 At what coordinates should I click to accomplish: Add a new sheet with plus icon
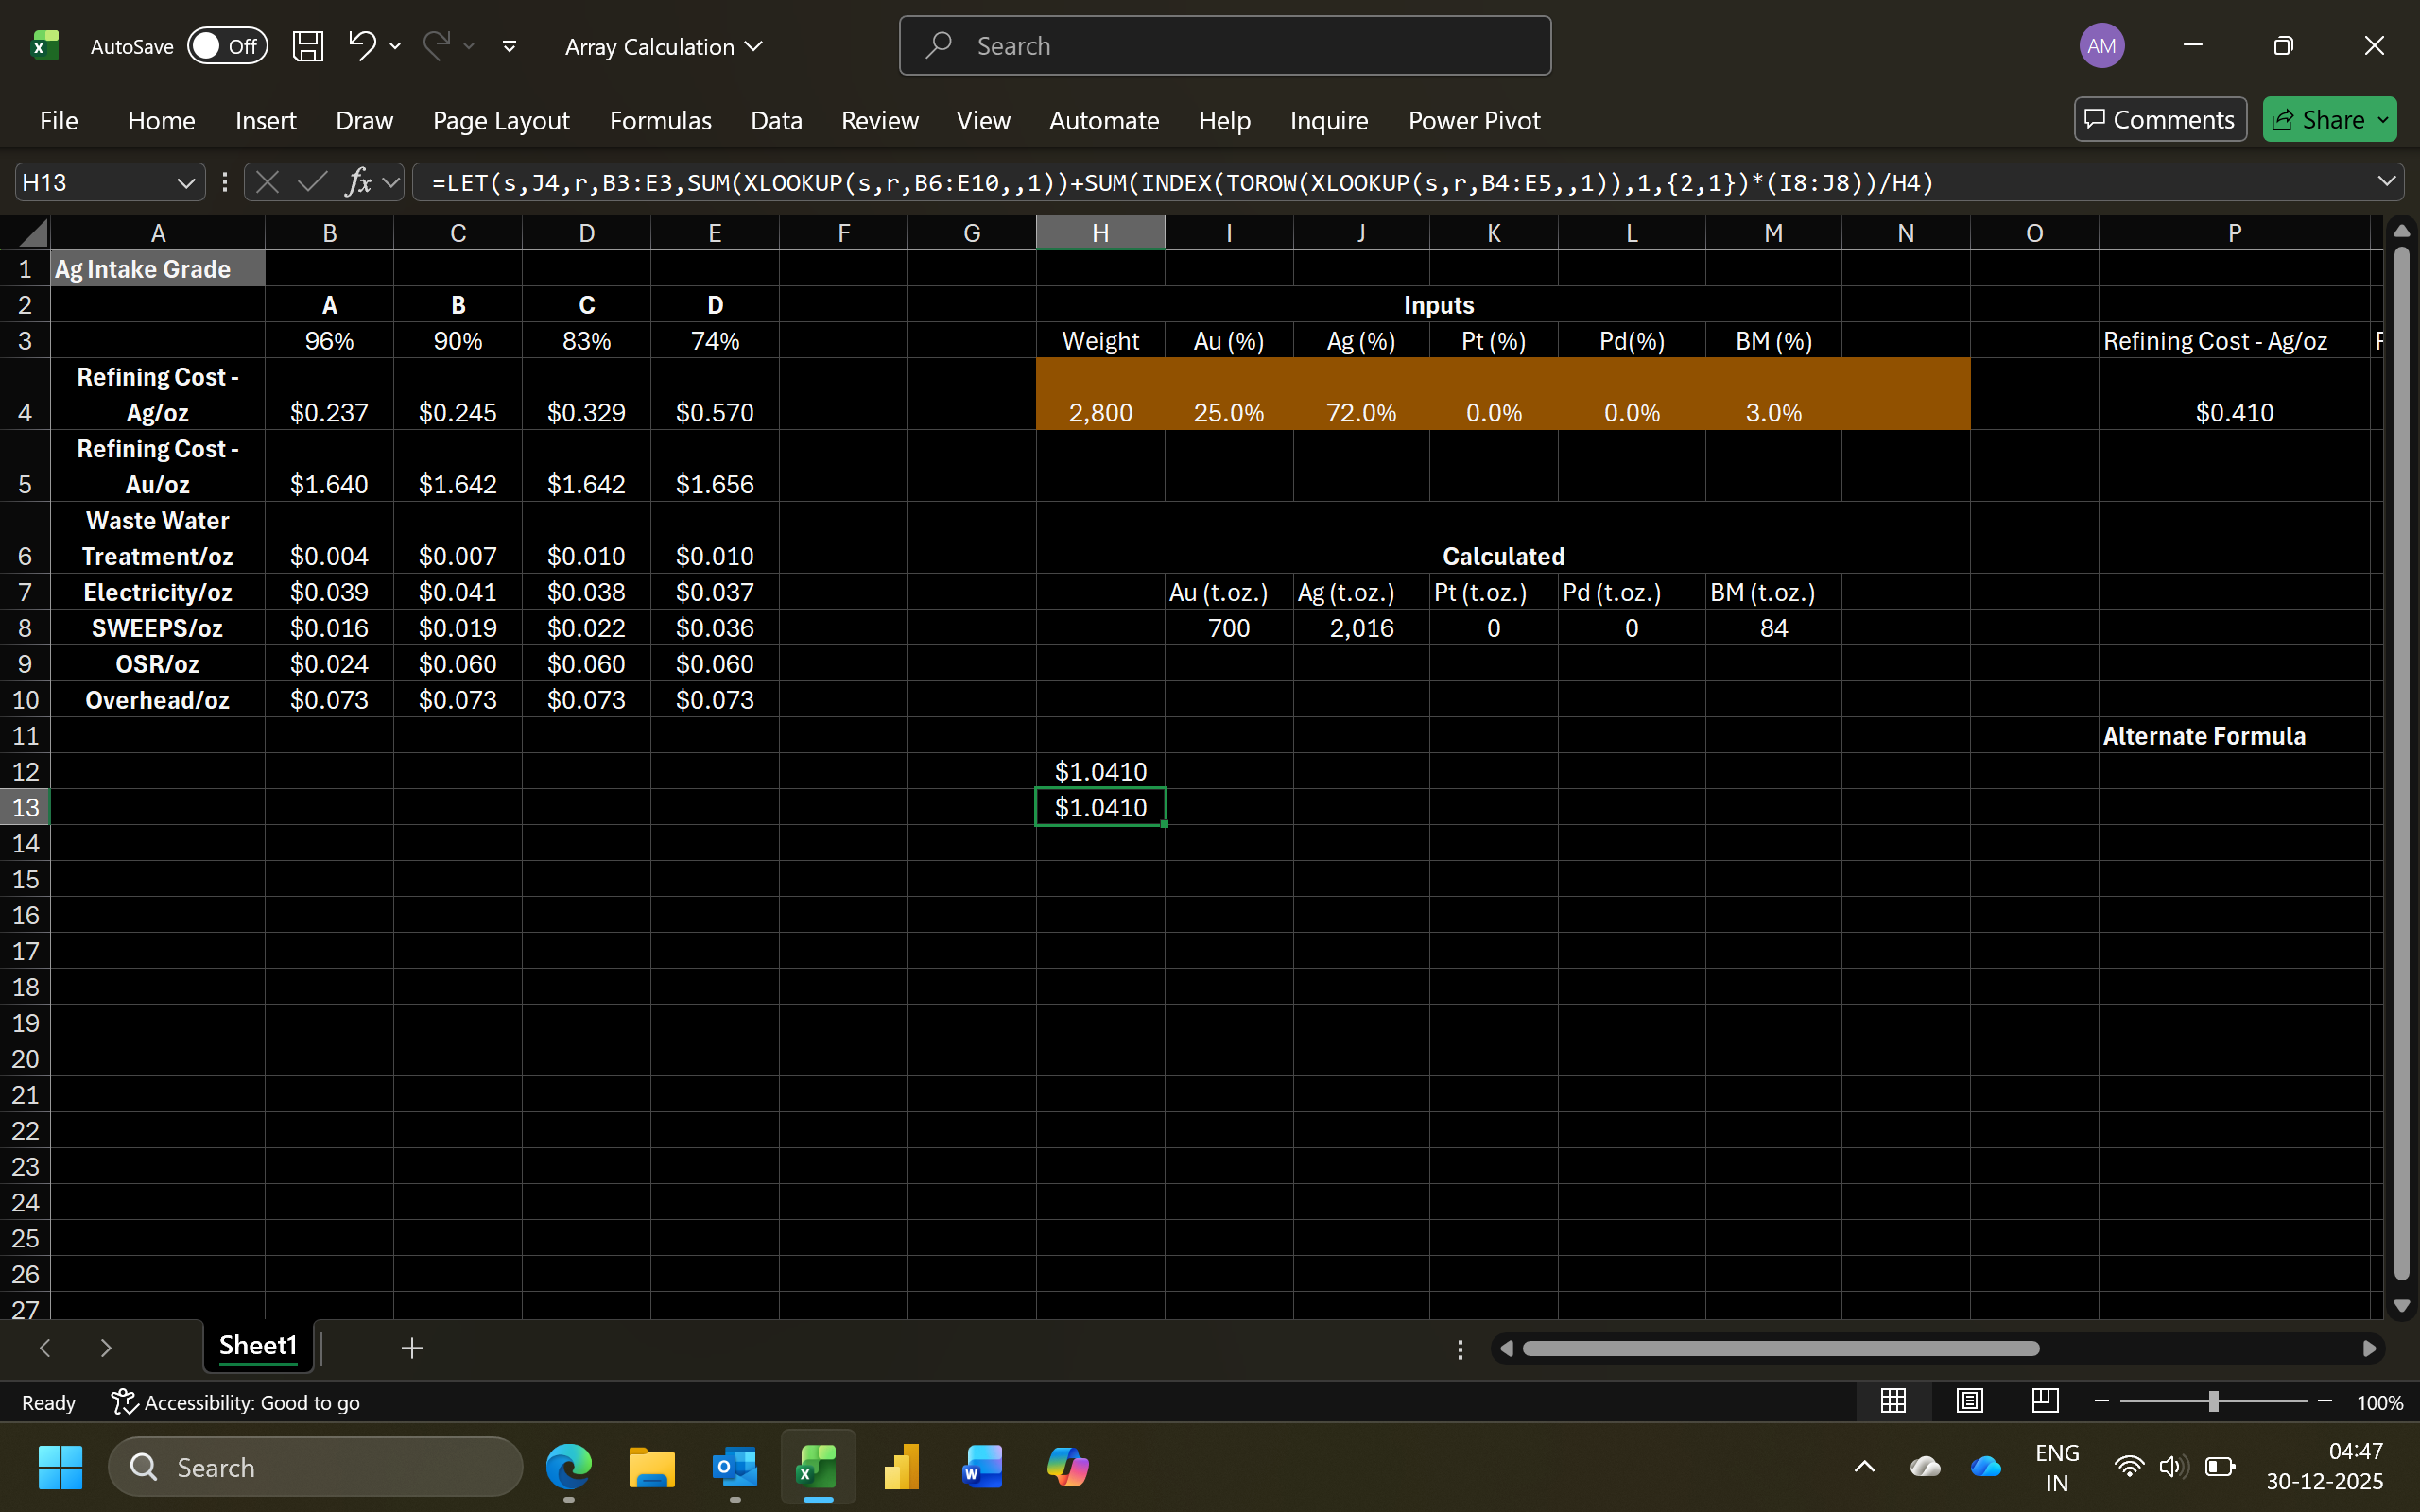coord(411,1348)
